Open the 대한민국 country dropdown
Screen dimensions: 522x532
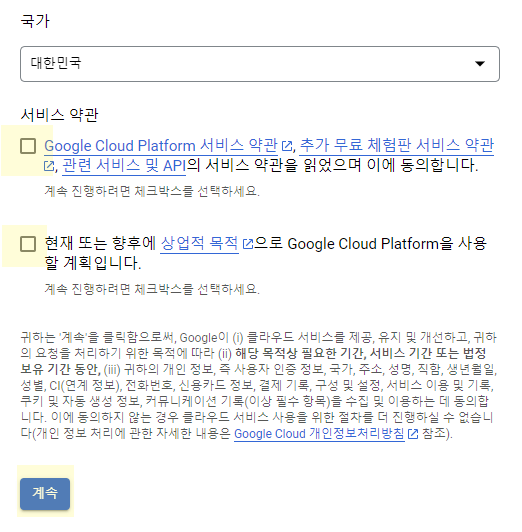(260, 64)
